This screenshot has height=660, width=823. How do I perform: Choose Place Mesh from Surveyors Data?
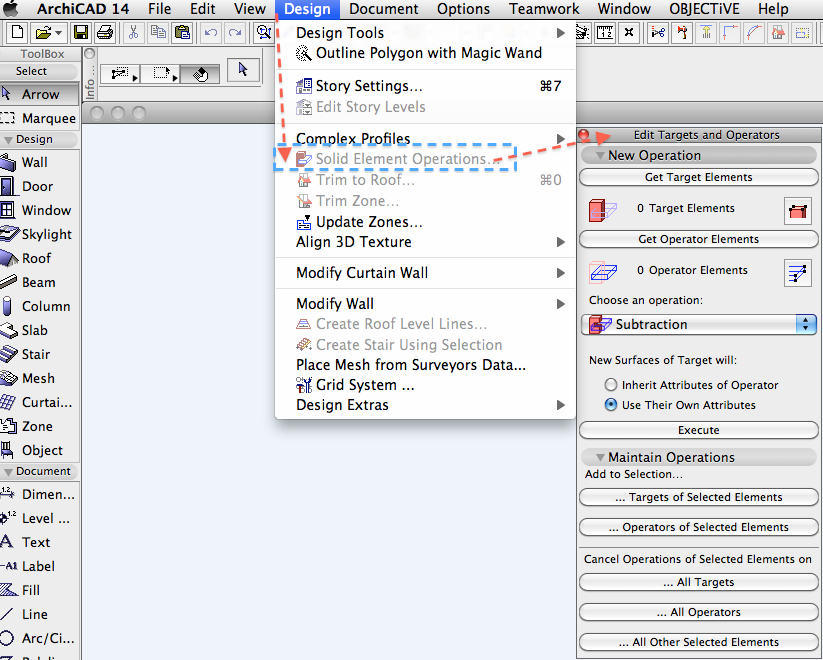[425, 365]
